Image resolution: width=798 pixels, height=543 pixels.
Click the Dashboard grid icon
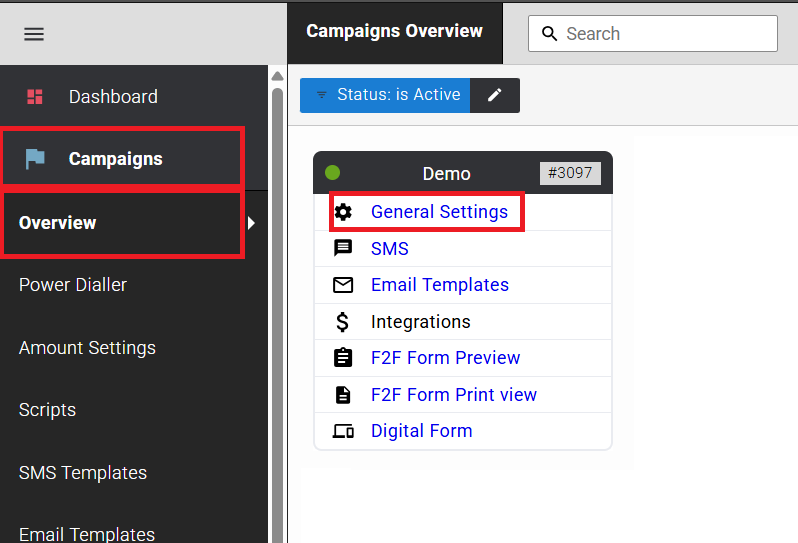click(x=35, y=97)
